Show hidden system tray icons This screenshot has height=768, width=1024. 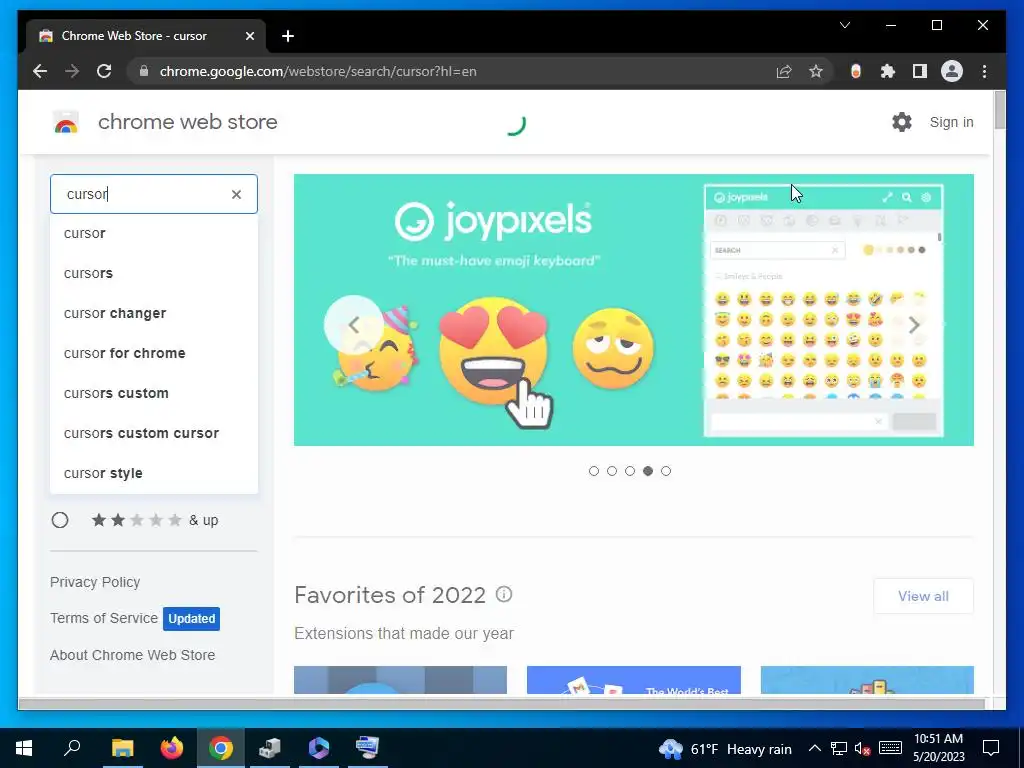[814, 748]
